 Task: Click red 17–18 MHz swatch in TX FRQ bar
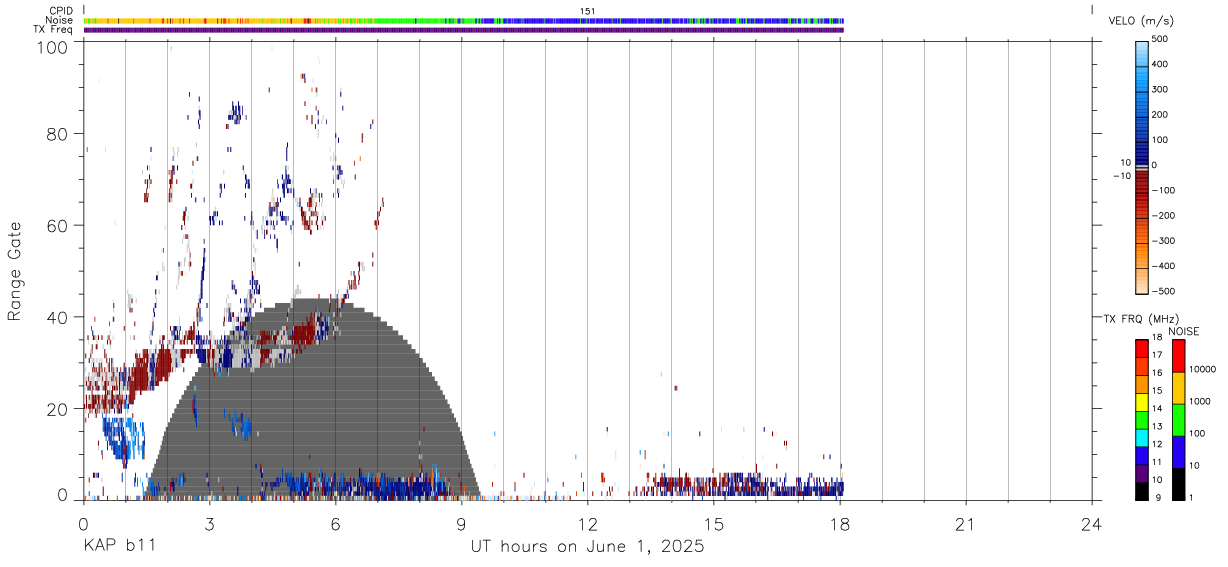(1142, 349)
